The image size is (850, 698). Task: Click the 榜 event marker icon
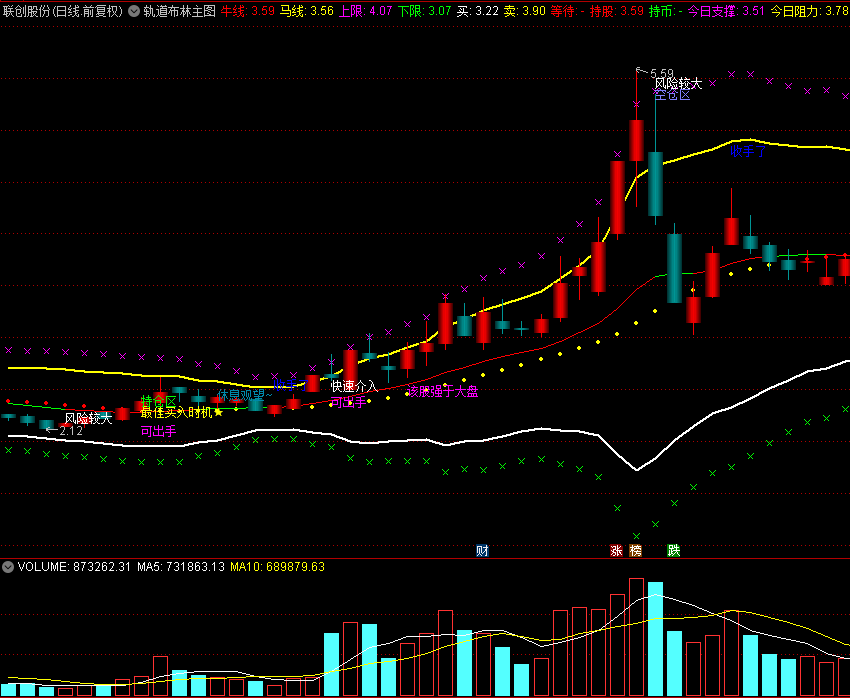(x=635, y=551)
